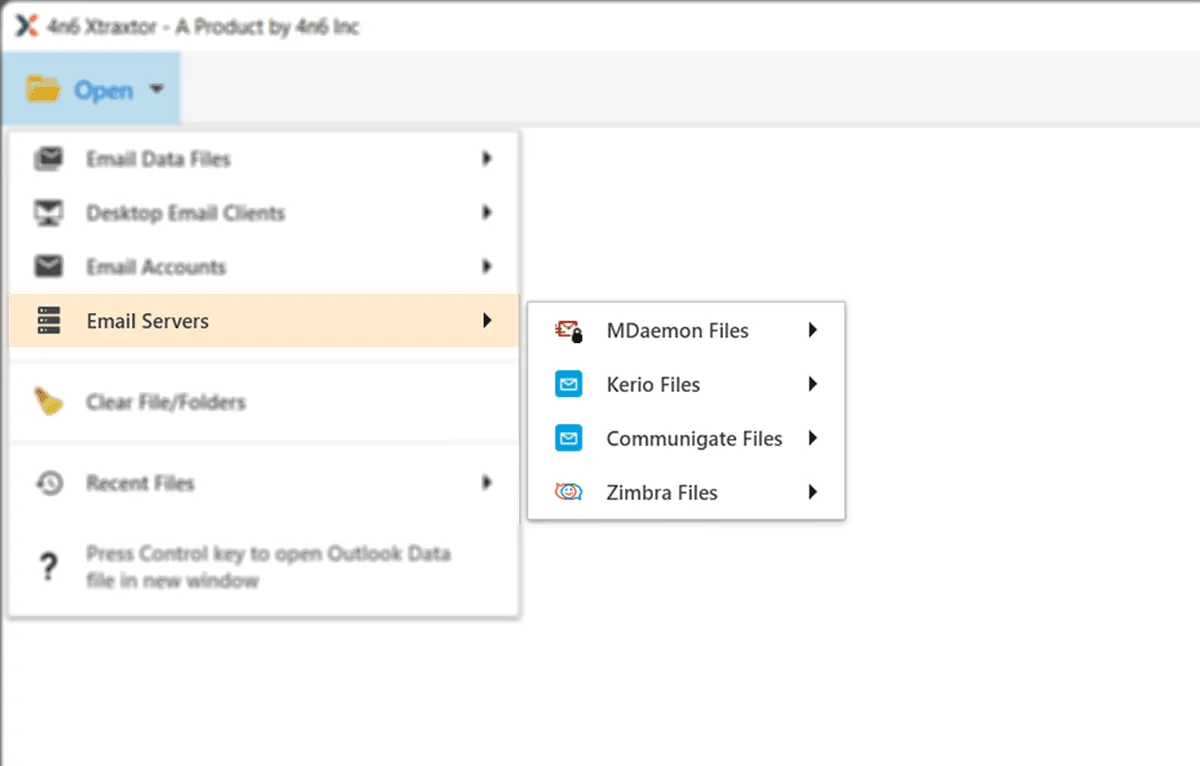The width and height of the screenshot is (1200, 766).
Task: Expand the Open dropdown arrow
Action: [157, 90]
